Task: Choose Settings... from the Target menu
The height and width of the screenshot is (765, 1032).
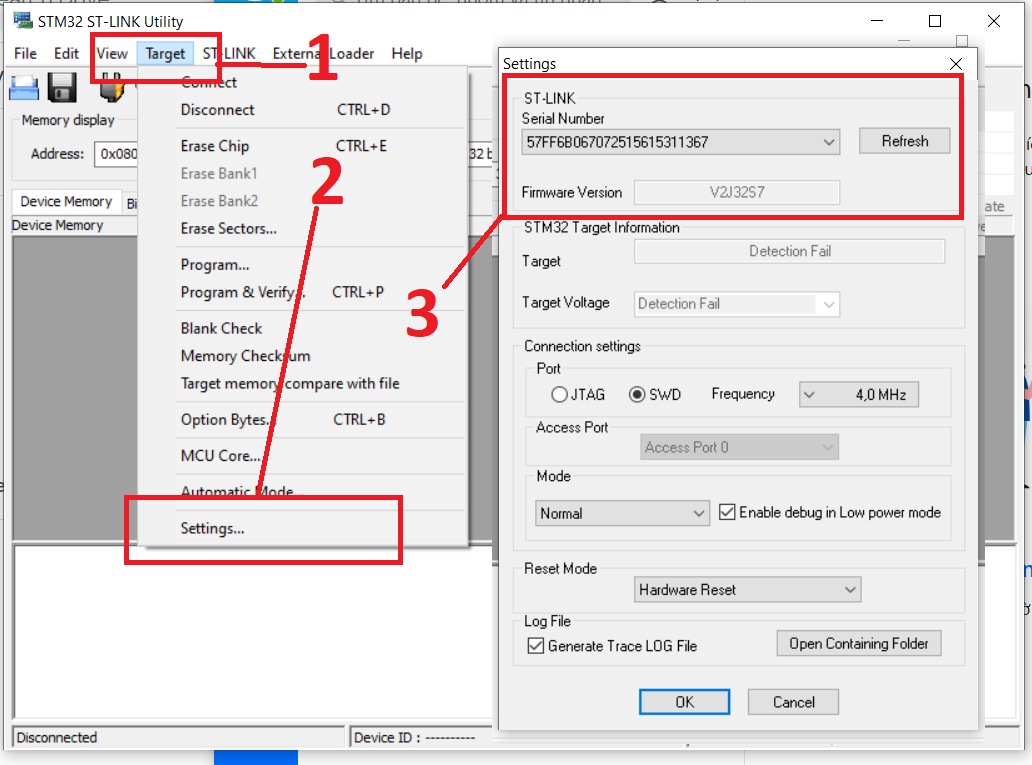Action: point(212,528)
